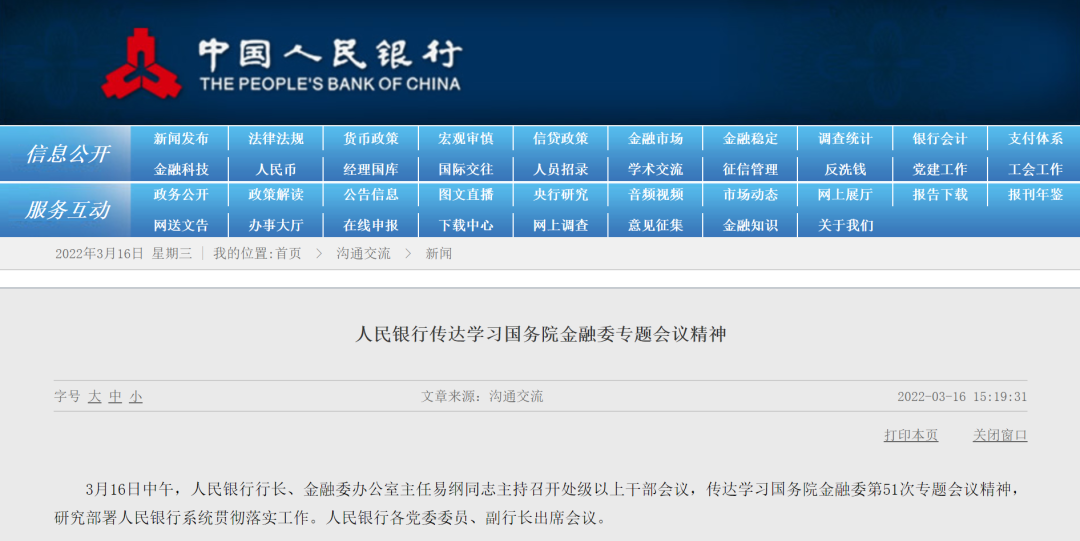Set font size to large (大)

95,397
